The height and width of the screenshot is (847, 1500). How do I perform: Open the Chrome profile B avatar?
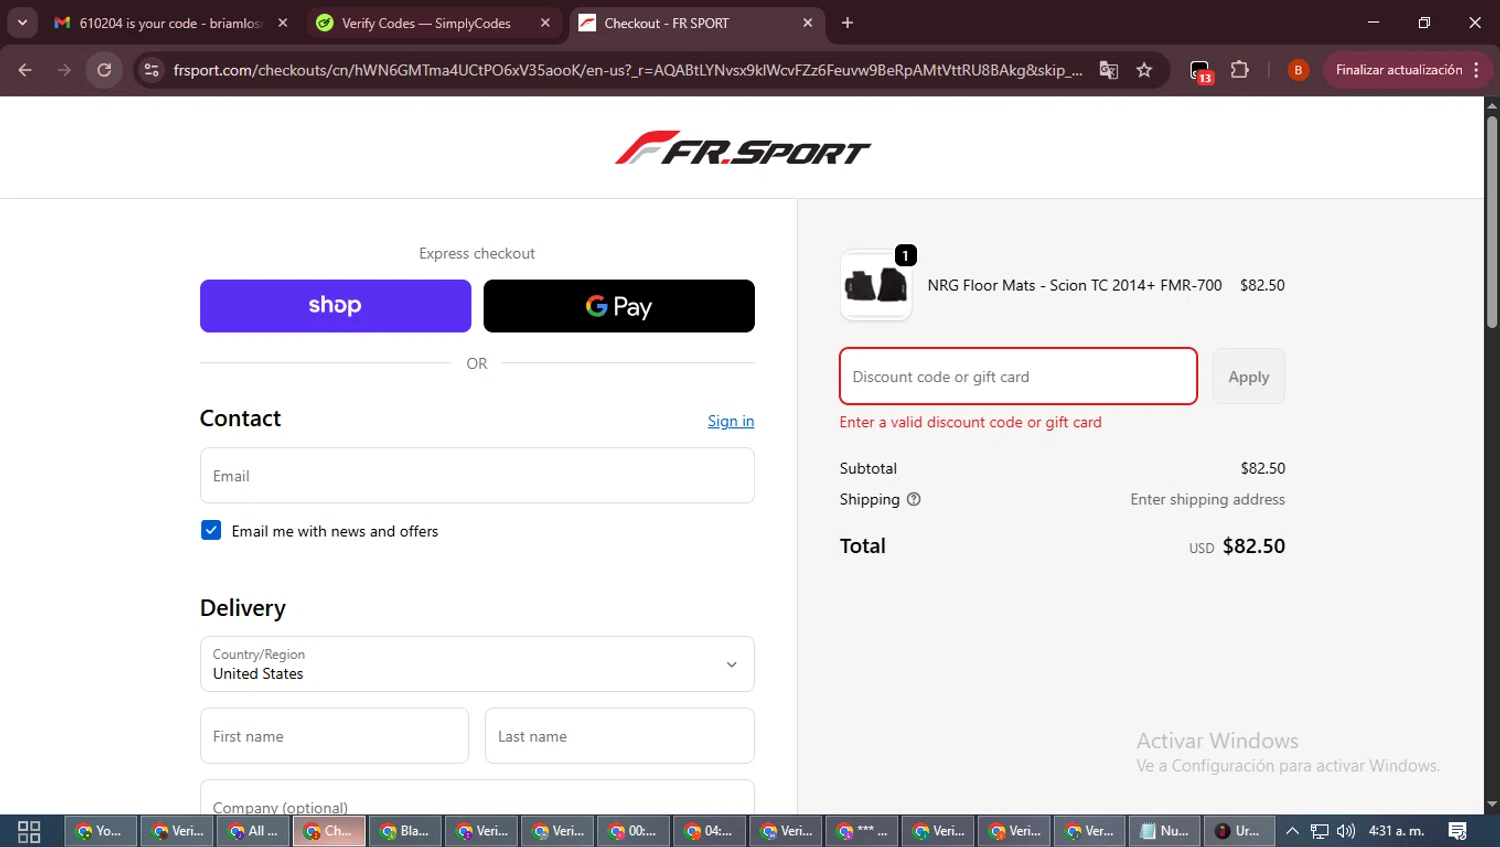(1298, 70)
